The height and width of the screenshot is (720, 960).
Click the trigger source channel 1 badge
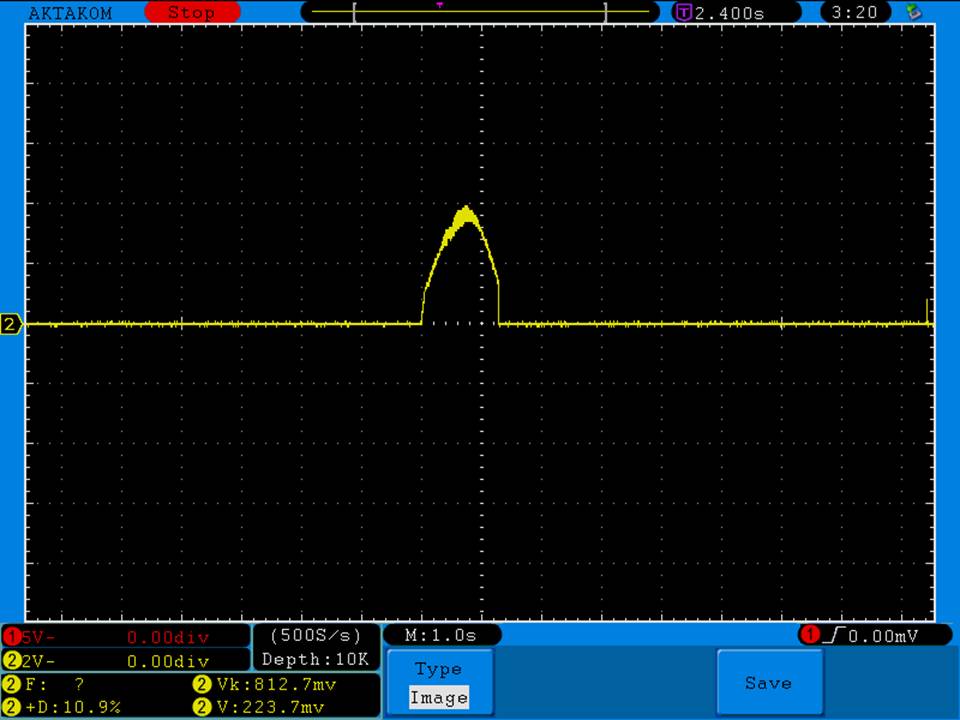pyautogui.click(x=808, y=635)
